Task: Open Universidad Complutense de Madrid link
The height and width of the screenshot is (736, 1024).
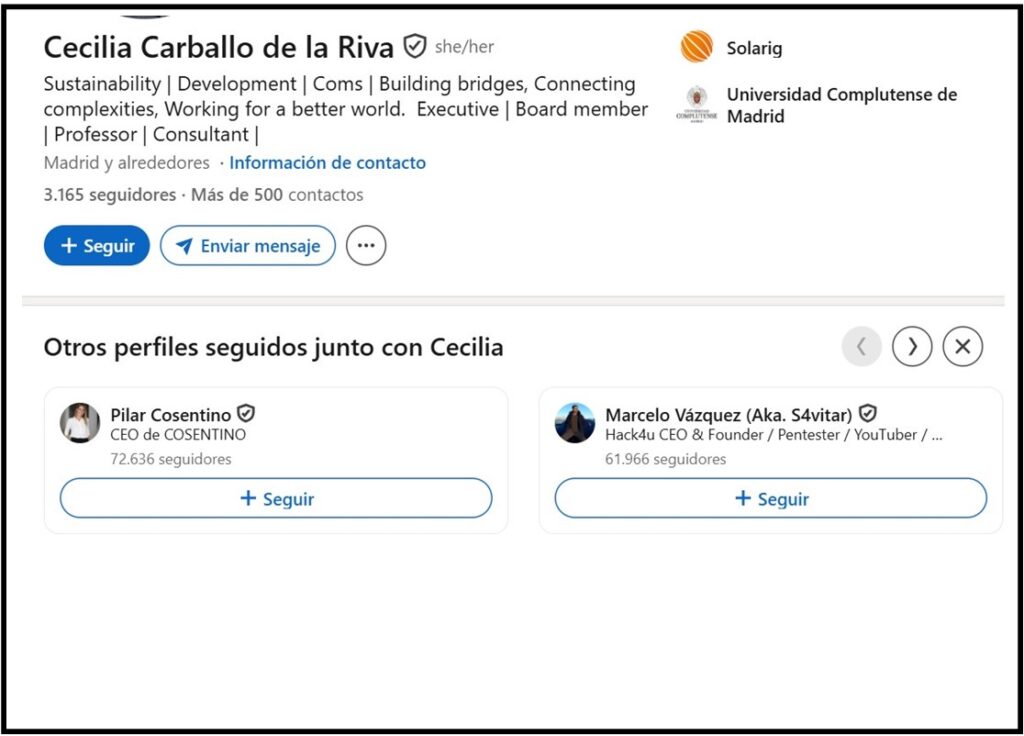Action: pyautogui.click(x=841, y=105)
